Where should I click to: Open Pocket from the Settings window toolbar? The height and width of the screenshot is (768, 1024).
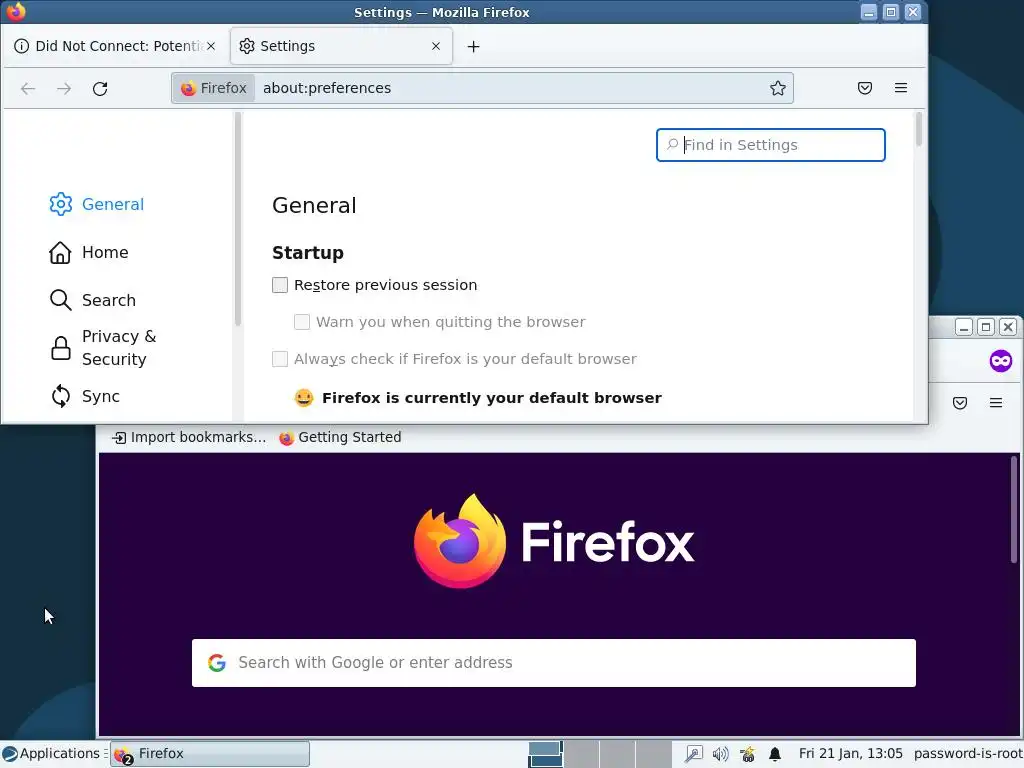point(865,88)
